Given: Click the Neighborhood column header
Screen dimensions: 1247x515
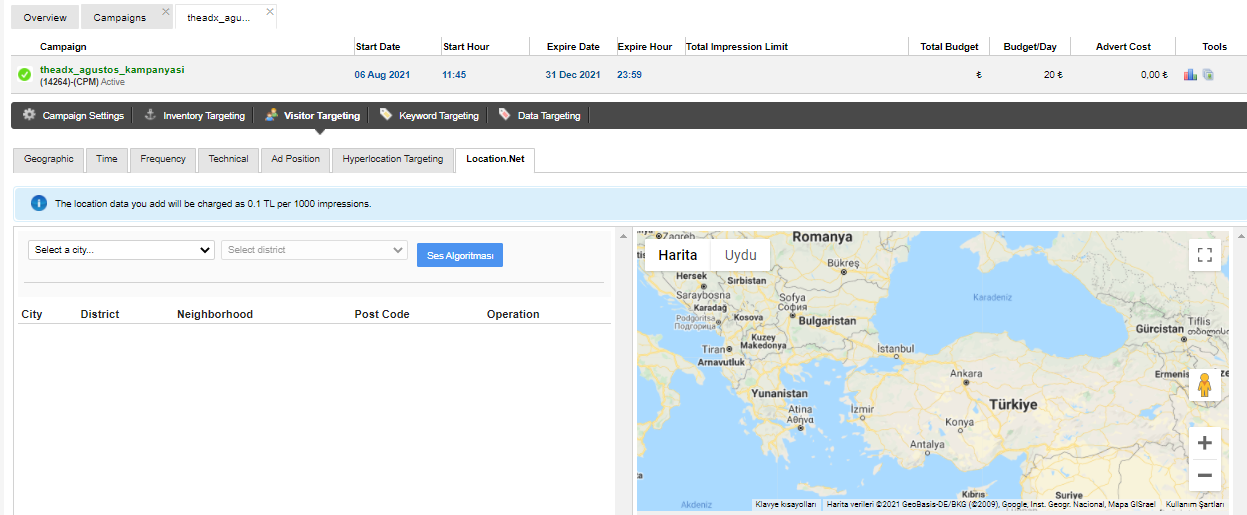Looking at the screenshot, I should pyautogui.click(x=215, y=314).
